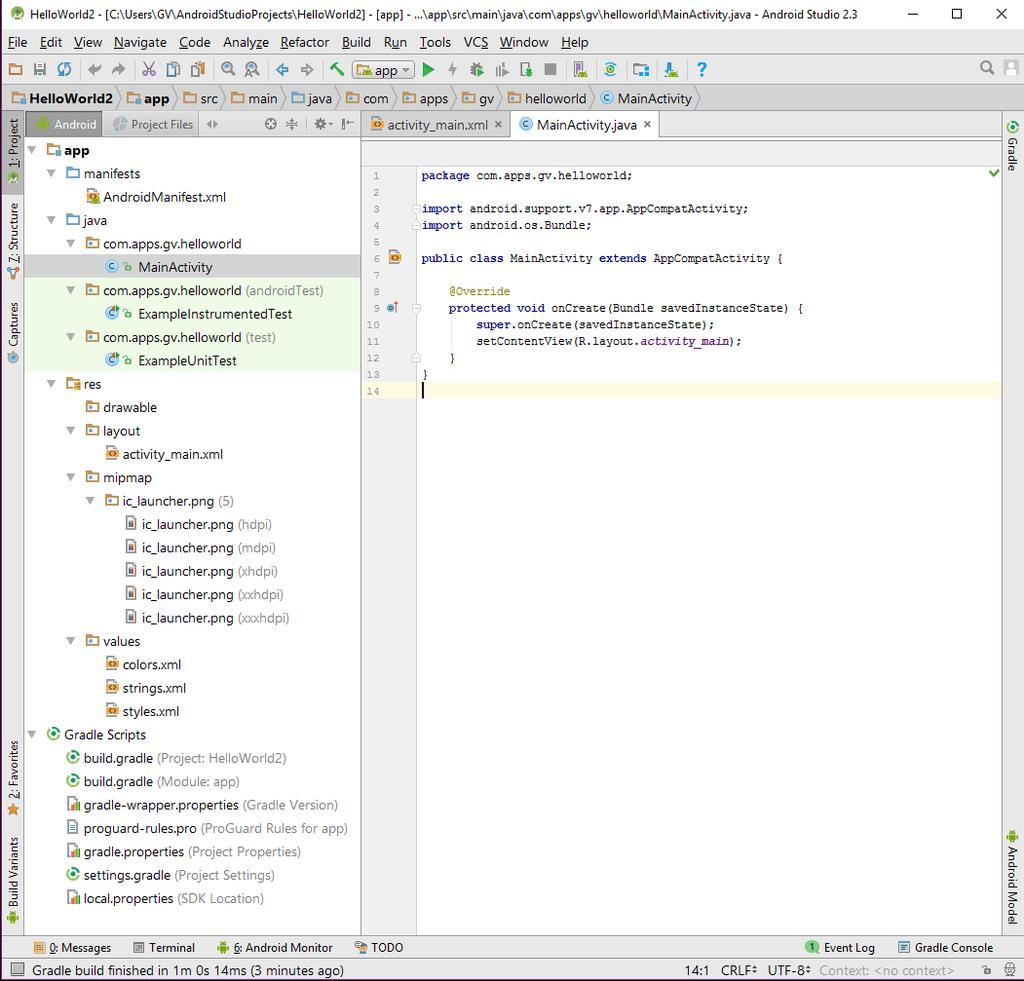Viewport: 1024px width, 981px height.
Task: Open the run configuration app dropdown
Action: [x=383, y=70]
